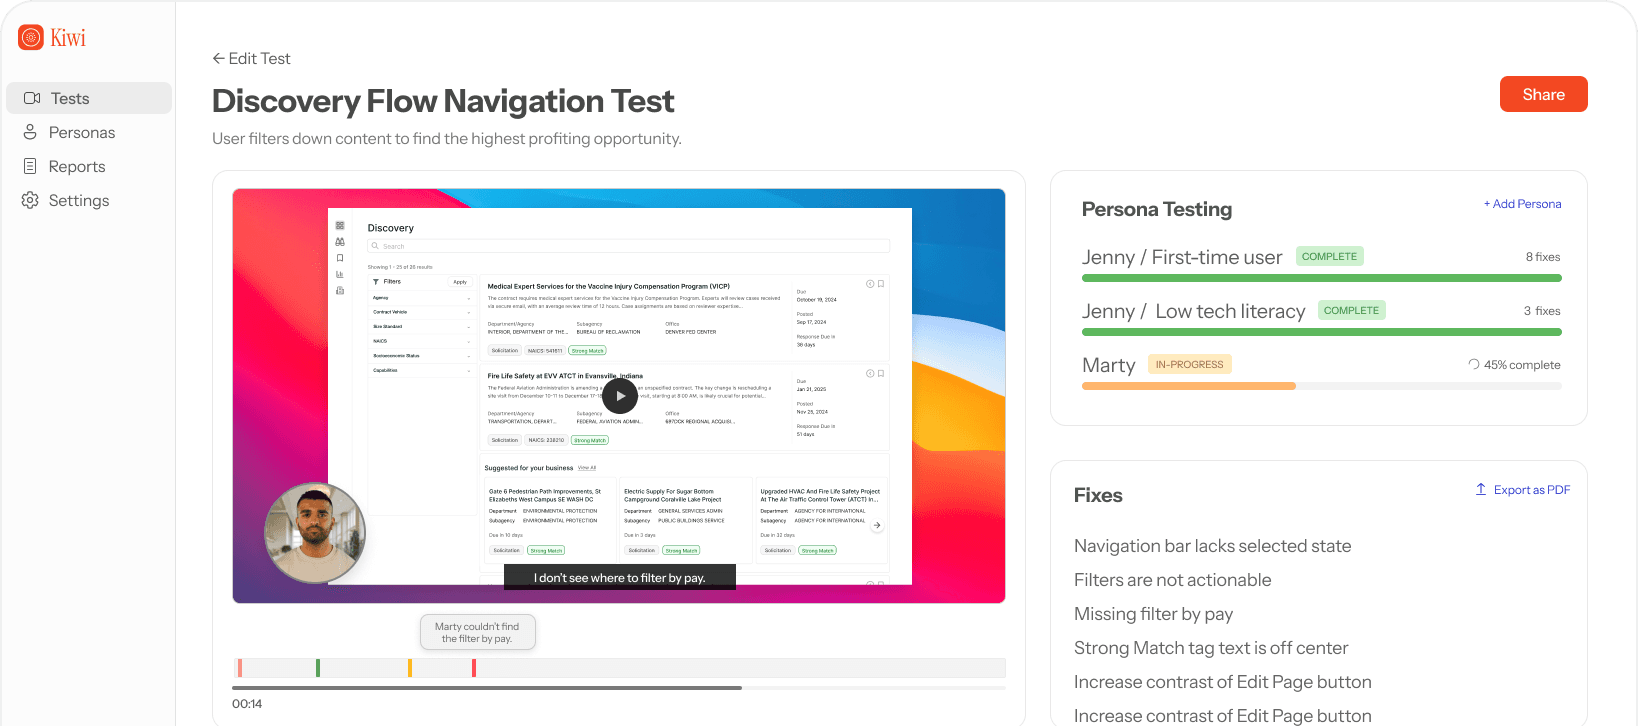
Task: Open the Tests section in sidebar
Action: click(x=89, y=98)
